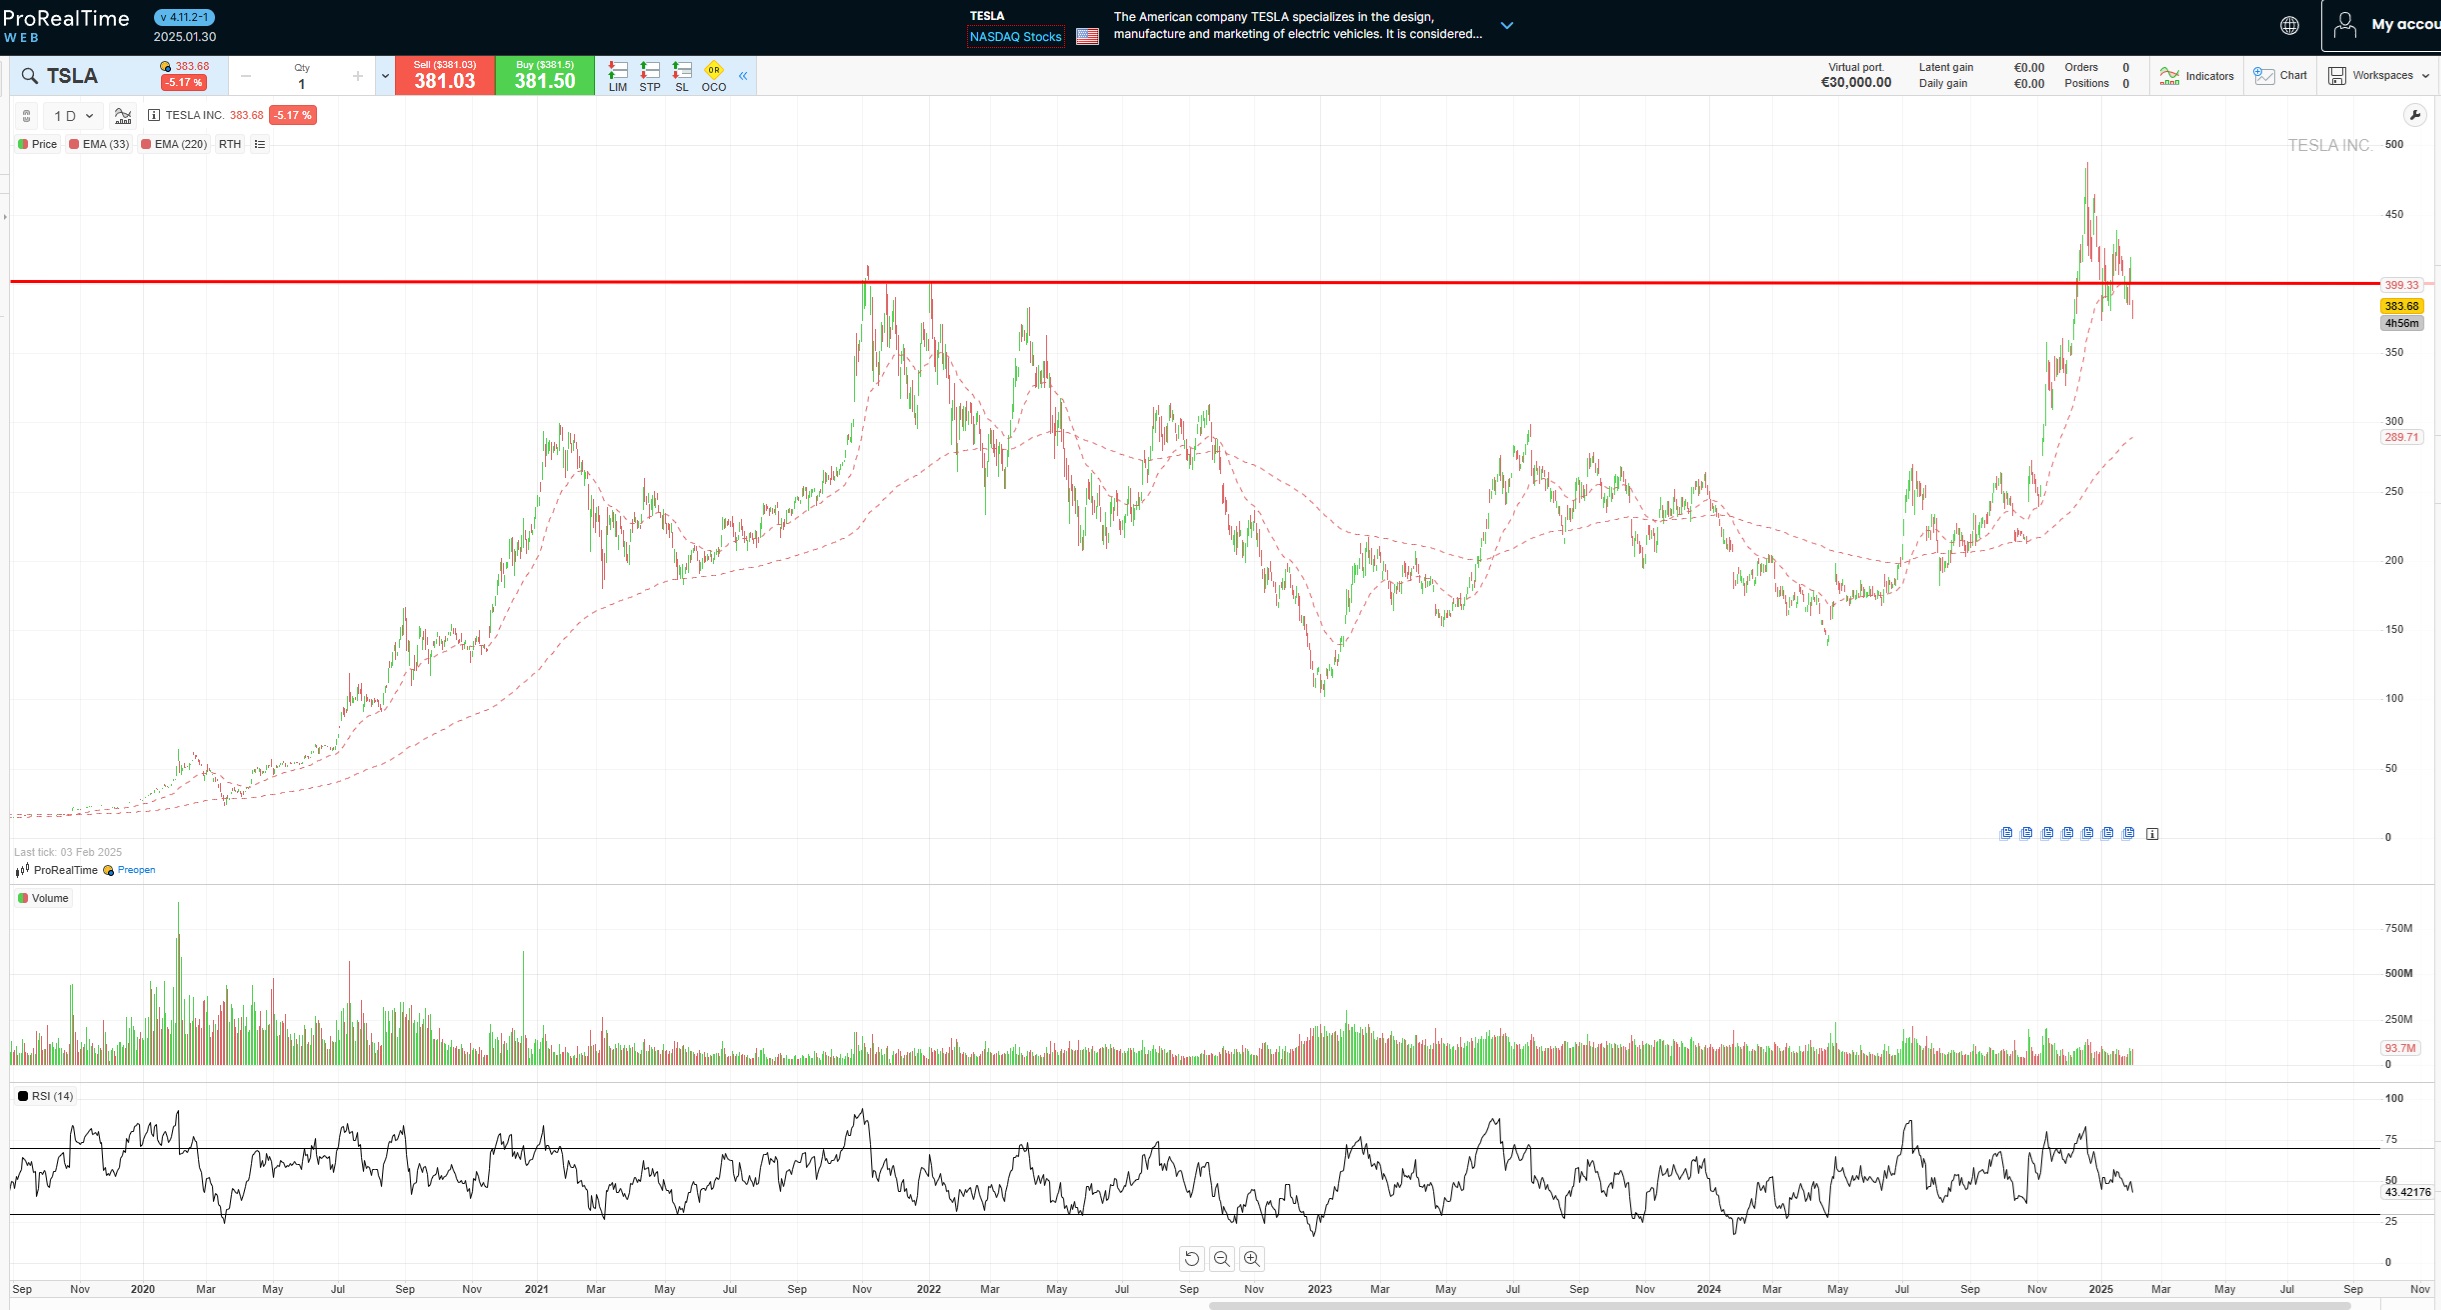Image resolution: width=2441 pixels, height=1310 pixels.
Task: Toggle the EMA (220) indicator label
Action: [174, 144]
